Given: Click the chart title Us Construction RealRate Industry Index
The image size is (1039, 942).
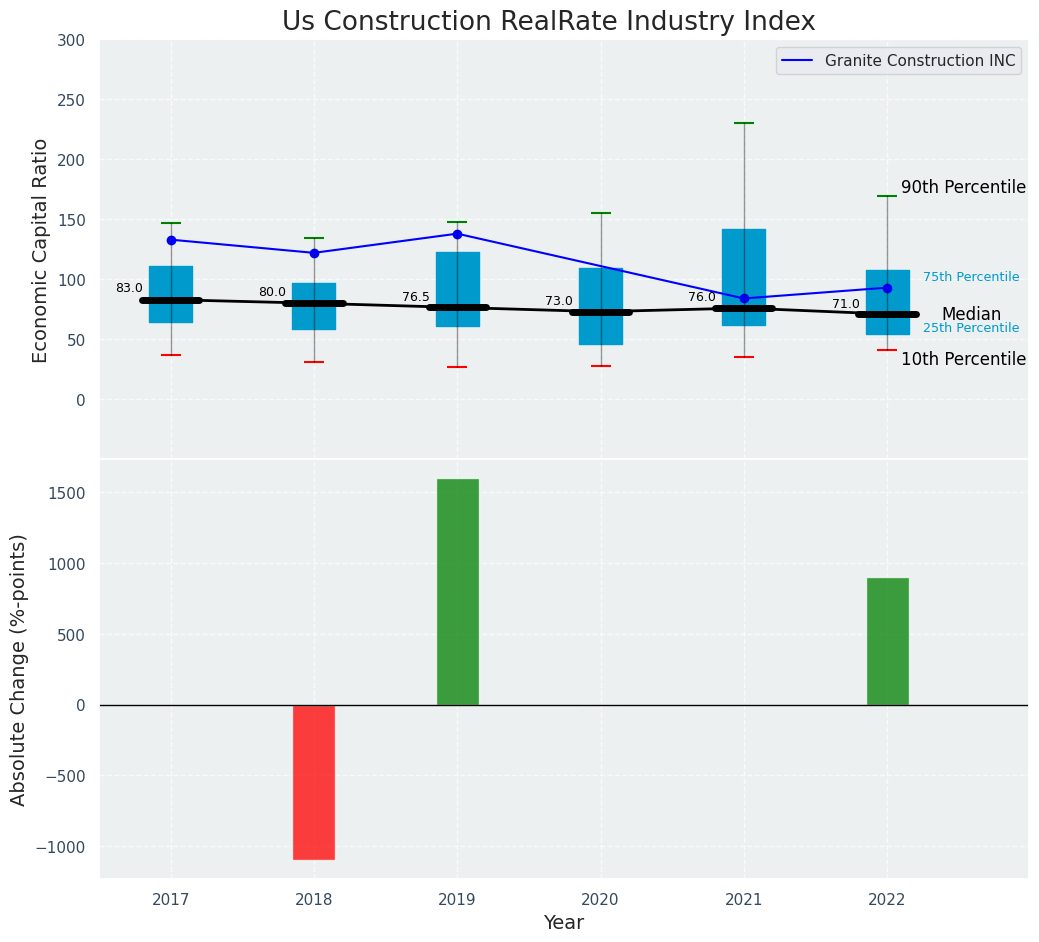Looking at the screenshot, I should coord(548,21).
